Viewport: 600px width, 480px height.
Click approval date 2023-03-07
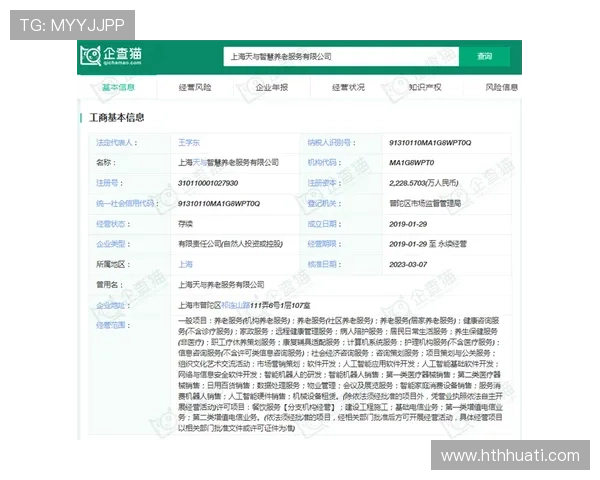click(x=408, y=264)
